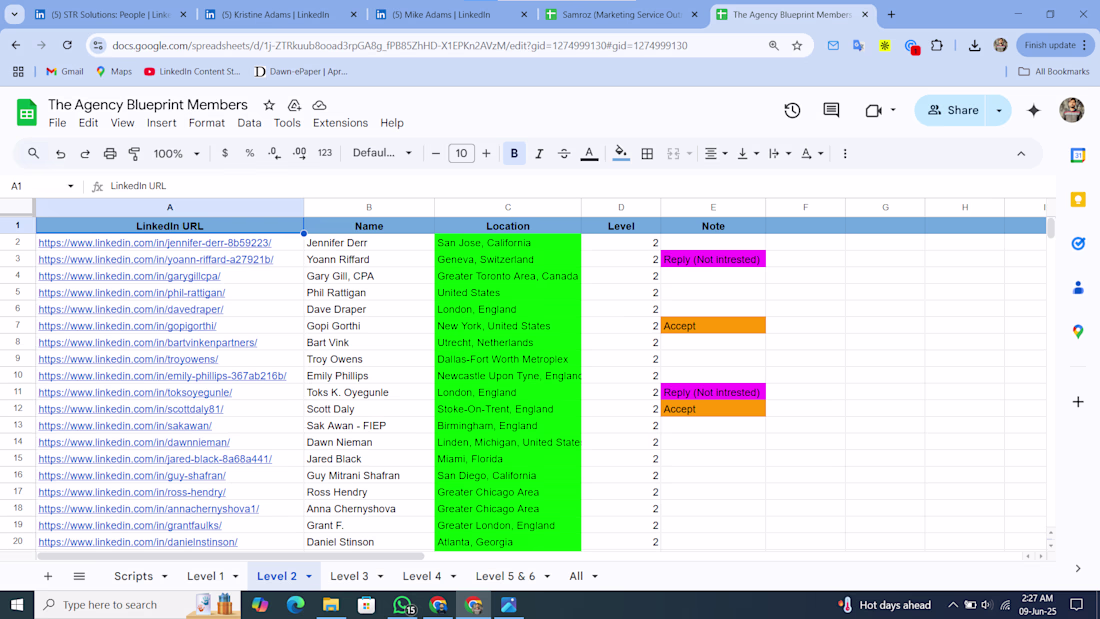1100x619 pixels.
Task: Open Google Calendar side panel icon
Action: coord(1078,155)
